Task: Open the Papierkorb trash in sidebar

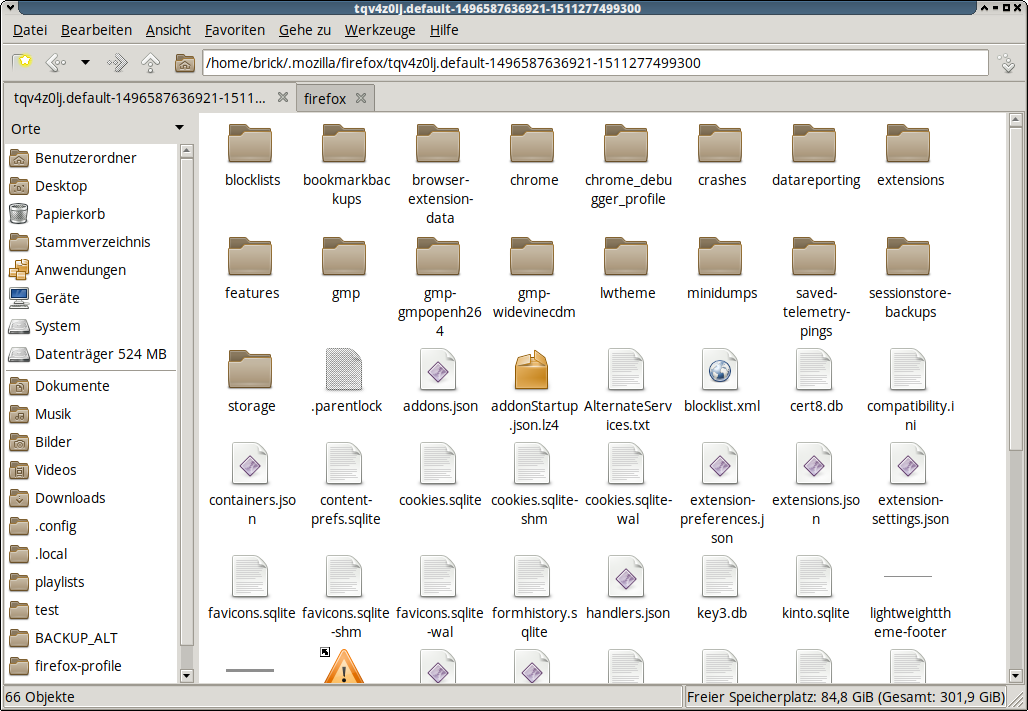Action: pos(70,214)
